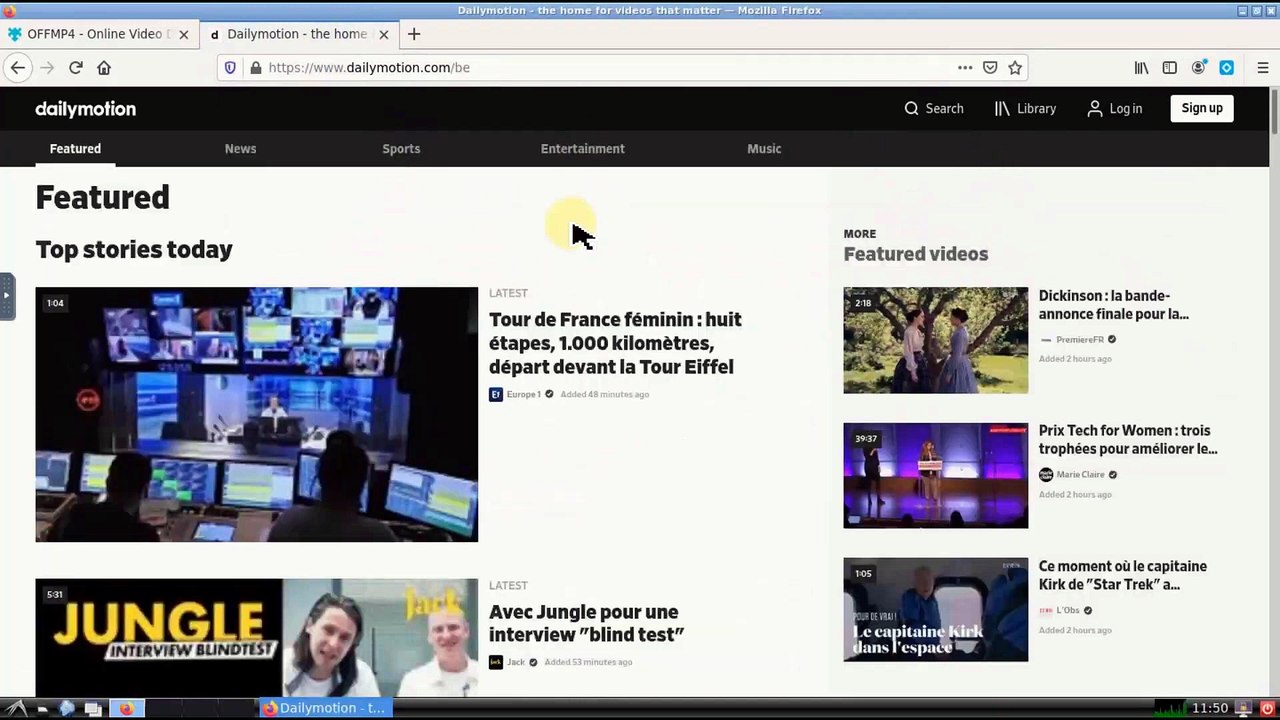Open Tour de France féminin headline link
This screenshot has width=1280, height=720.
click(x=615, y=343)
